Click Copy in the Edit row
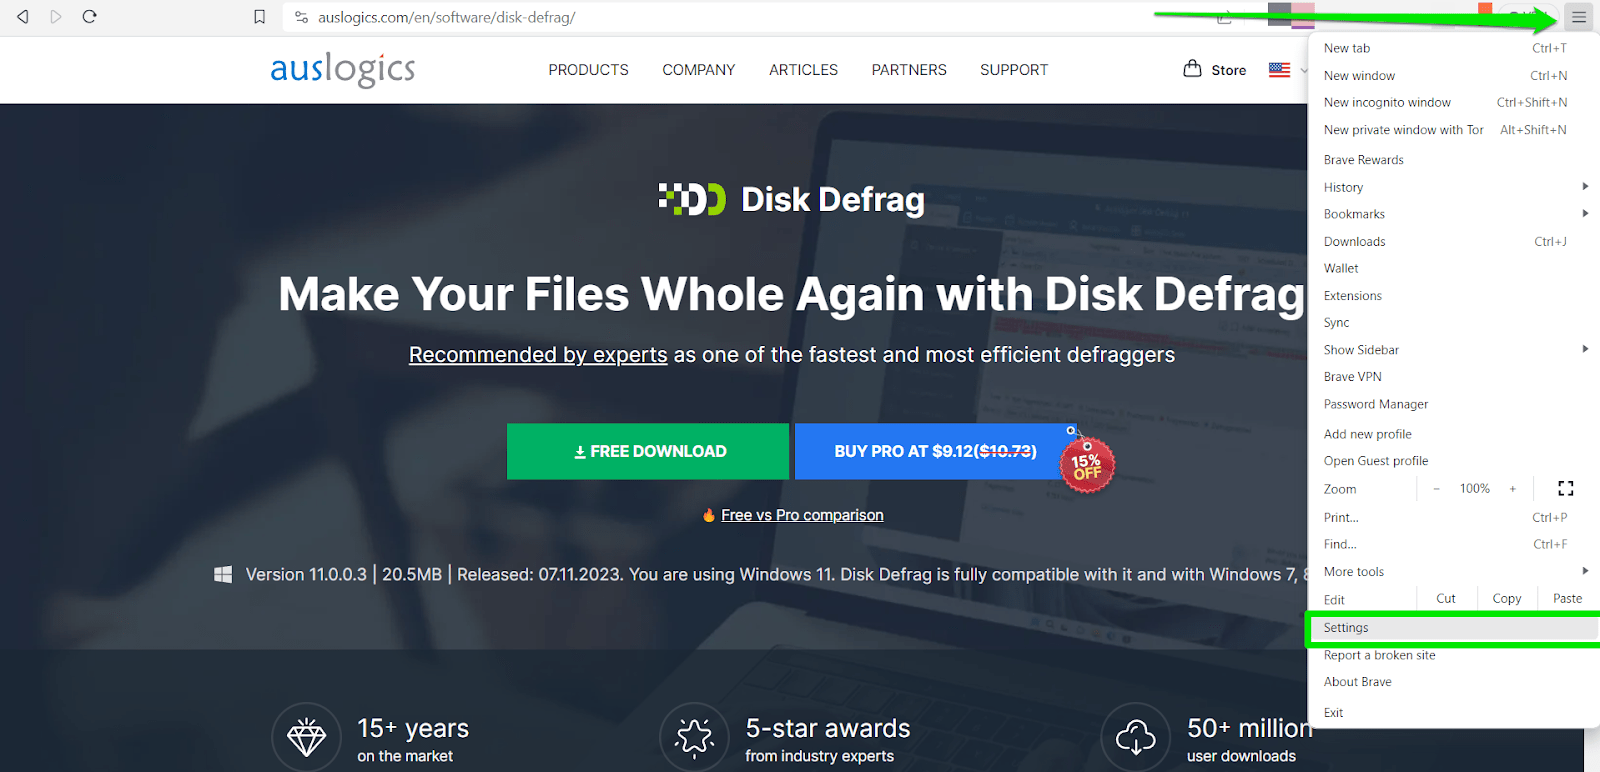 (x=1507, y=598)
